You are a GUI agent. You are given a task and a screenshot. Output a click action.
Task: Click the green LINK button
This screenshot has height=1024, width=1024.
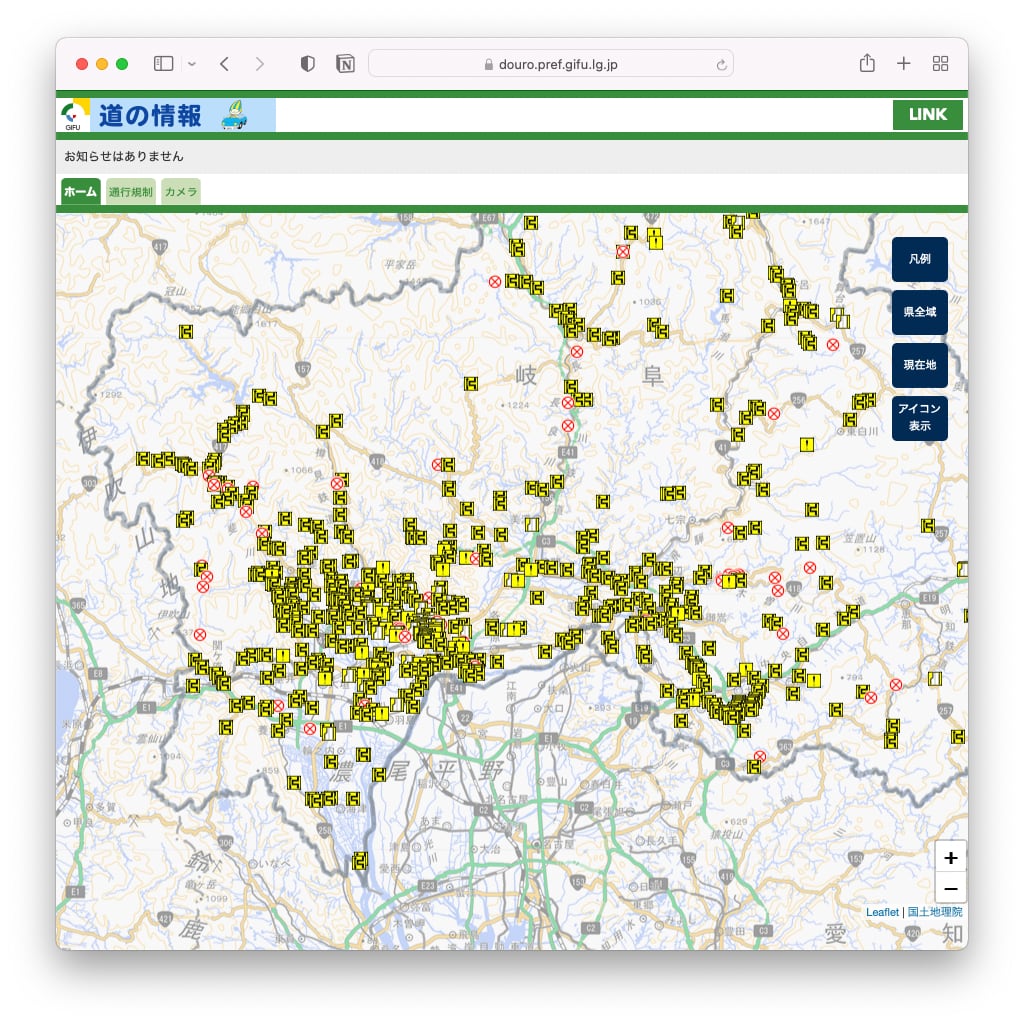click(x=927, y=115)
